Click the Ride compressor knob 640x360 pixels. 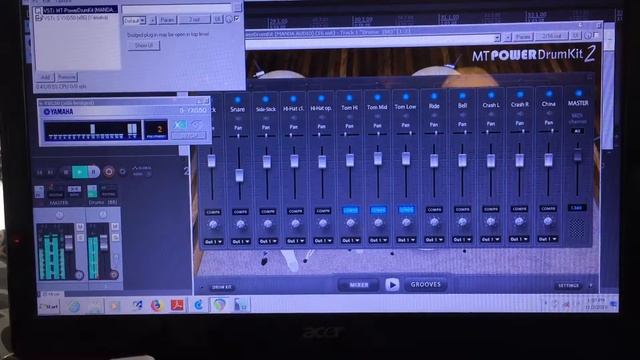[434, 222]
